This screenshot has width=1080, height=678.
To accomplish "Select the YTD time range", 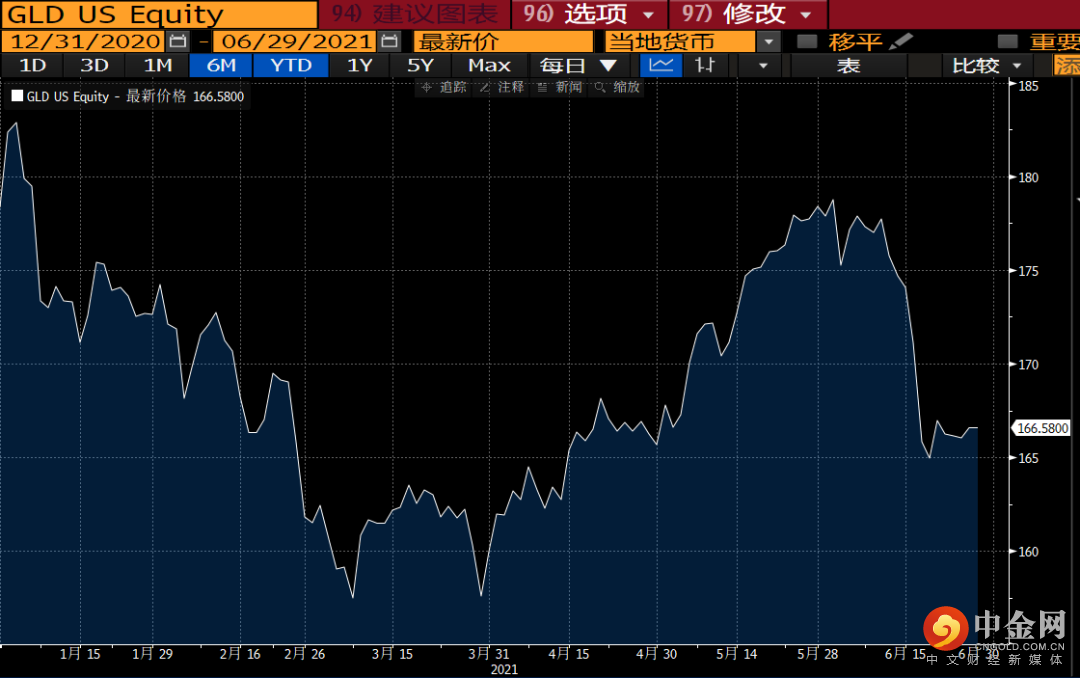I will tap(291, 65).
